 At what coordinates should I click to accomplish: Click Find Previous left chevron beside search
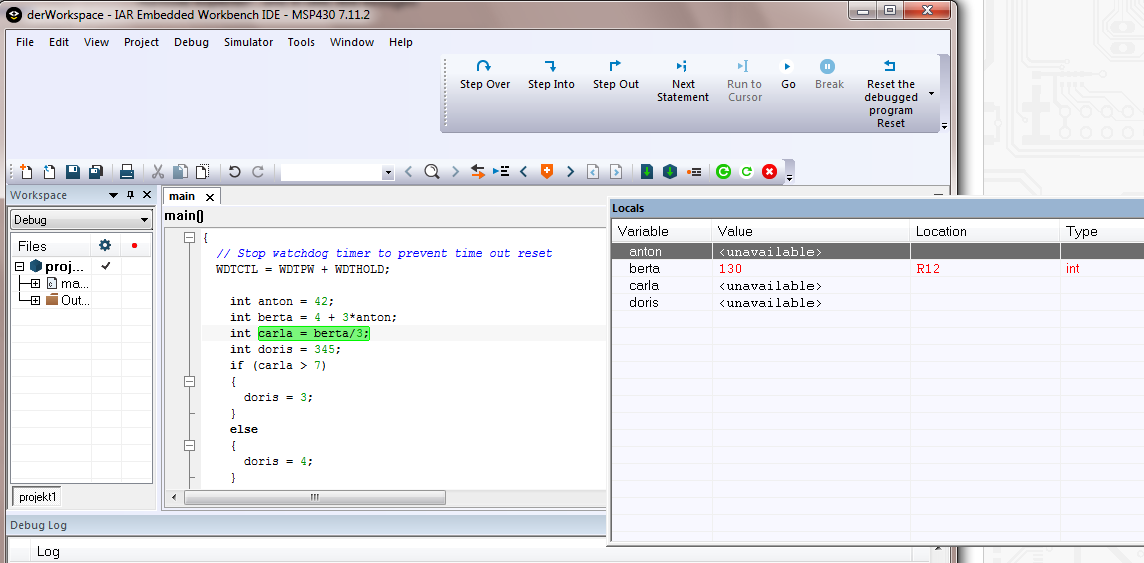[x=409, y=171]
